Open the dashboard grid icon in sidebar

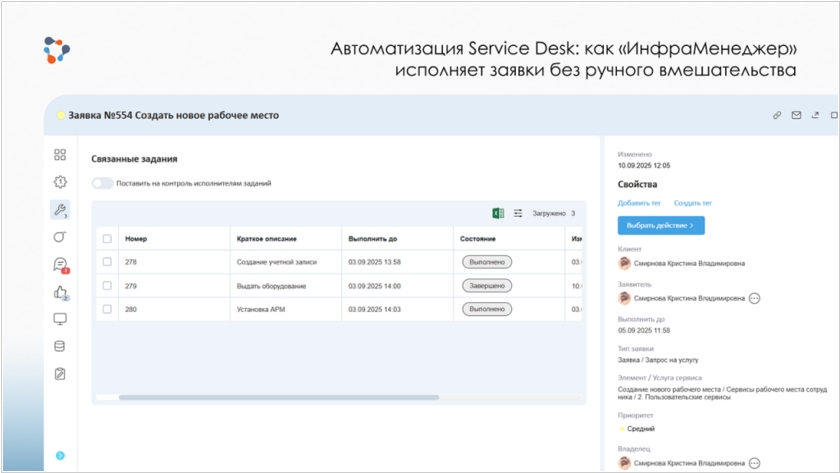[x=60, y=155]
